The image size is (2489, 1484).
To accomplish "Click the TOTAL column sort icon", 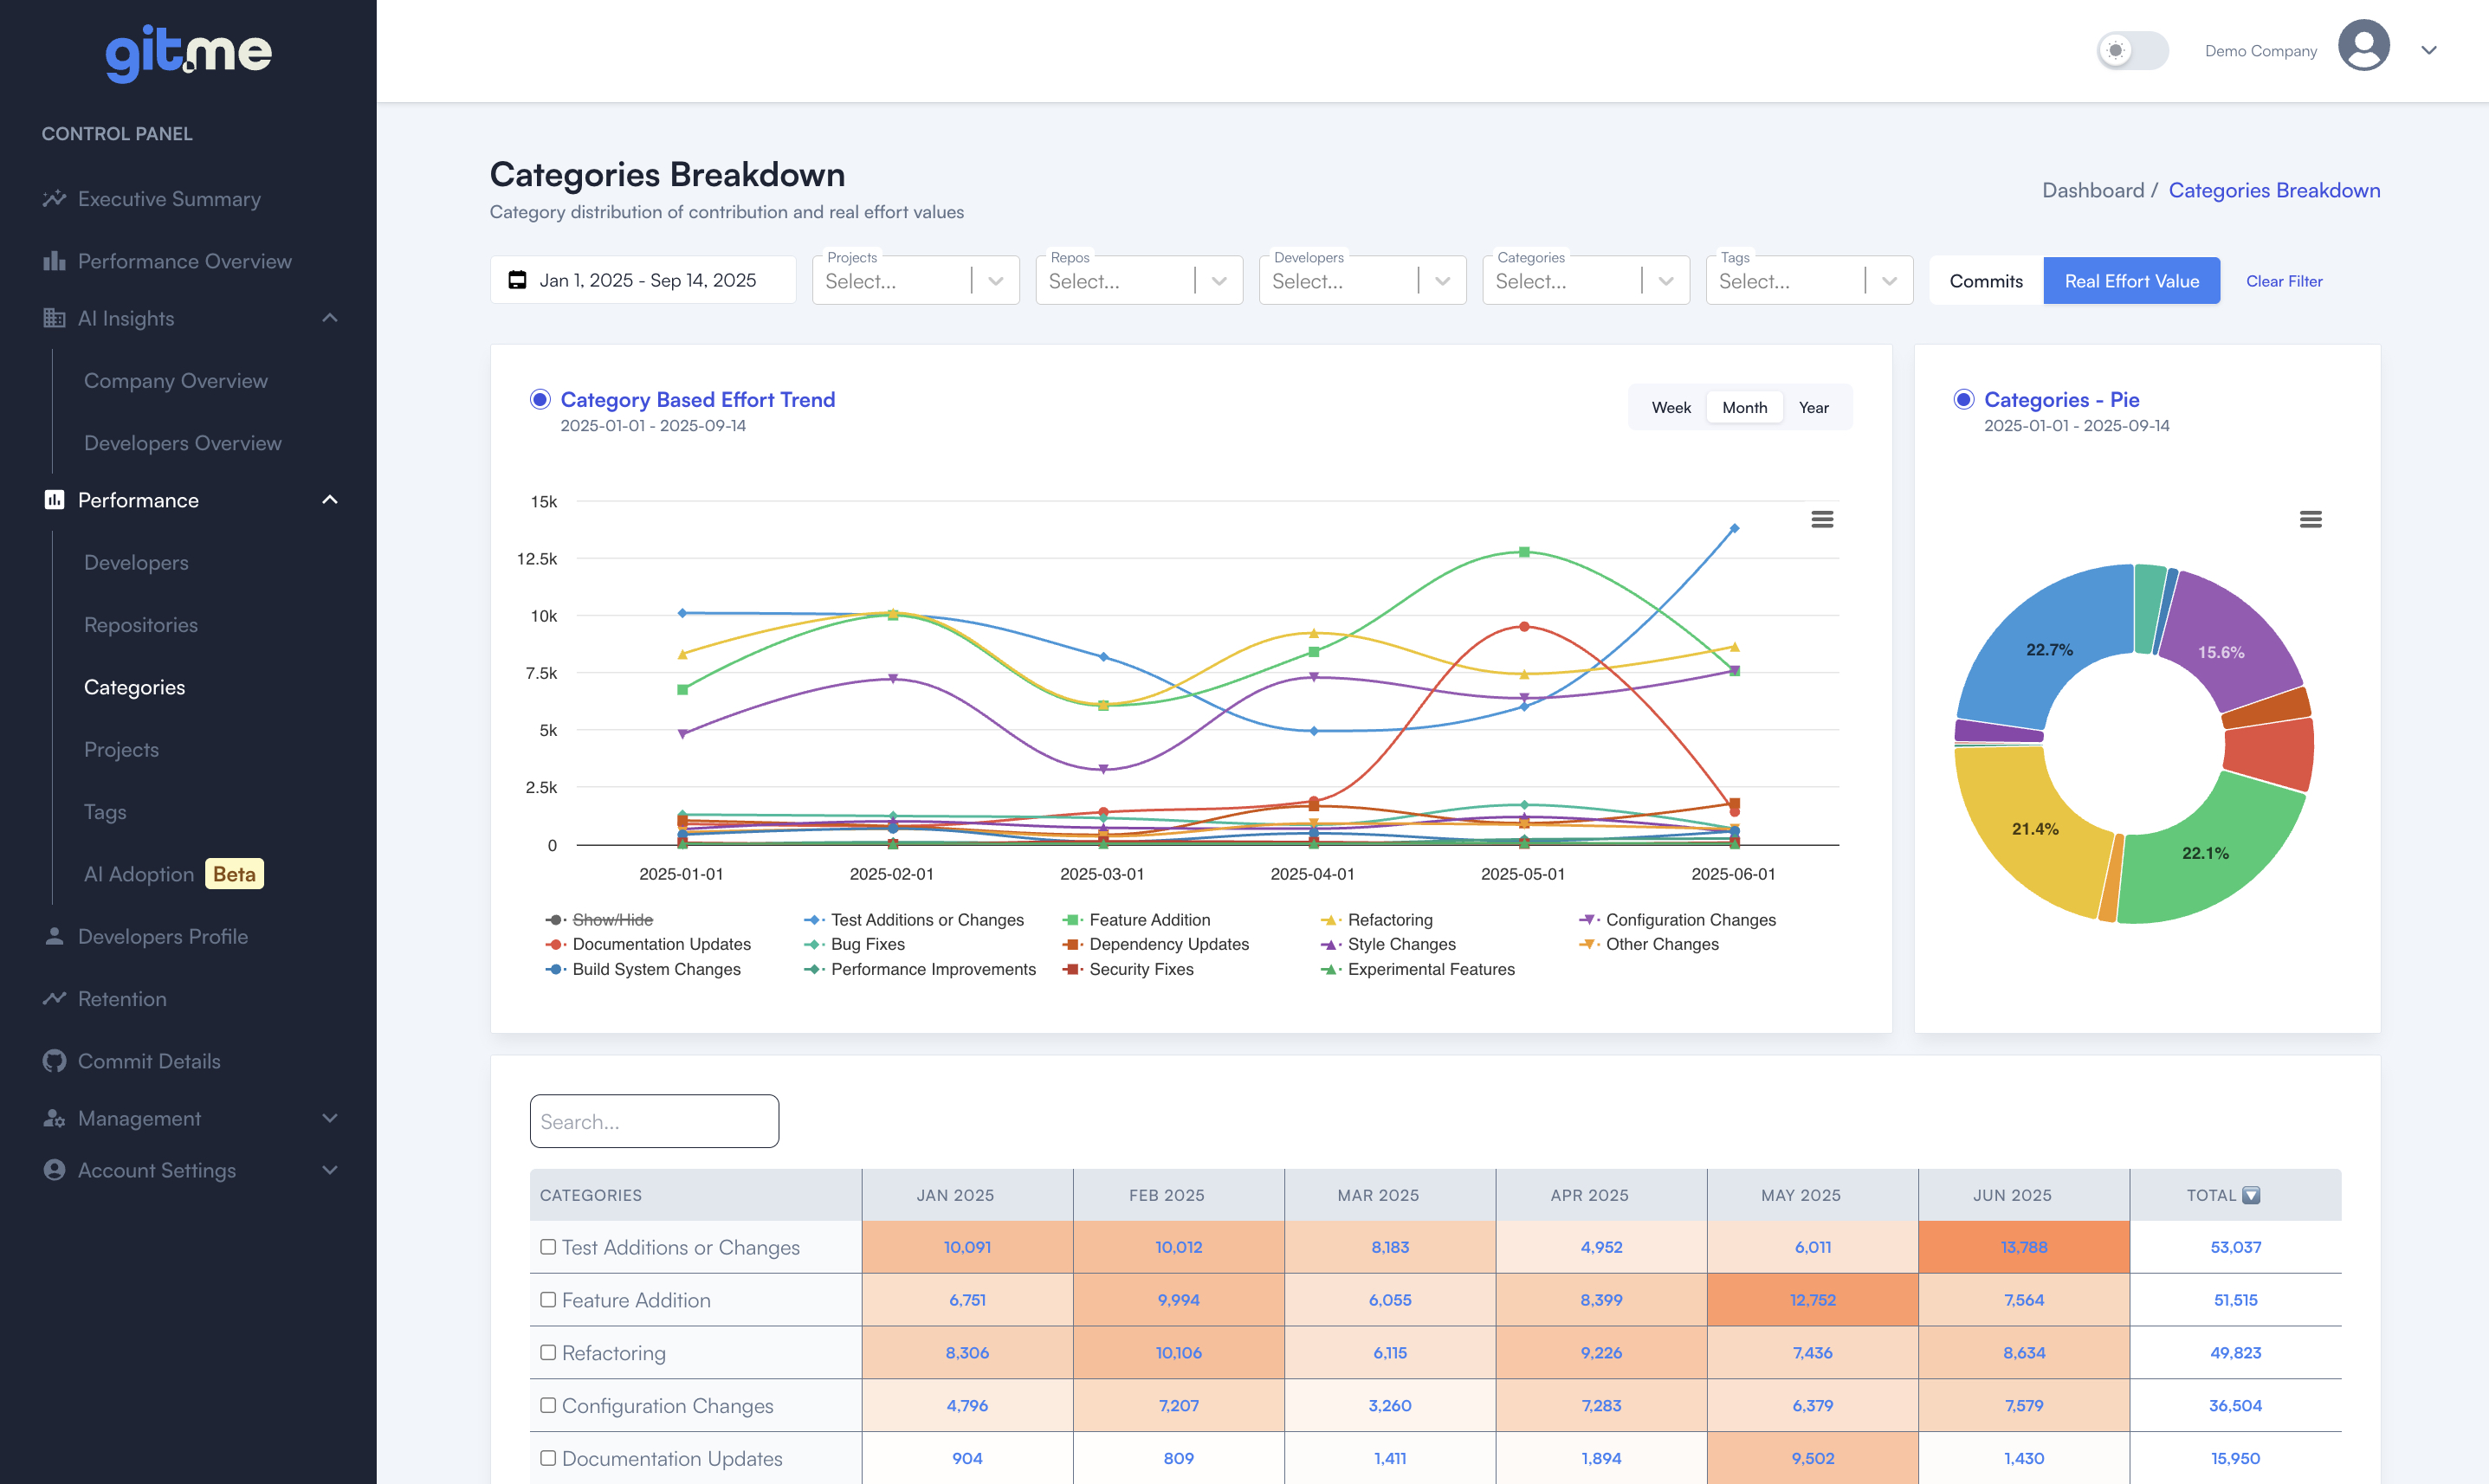I will click(x=2251, y=1195).
